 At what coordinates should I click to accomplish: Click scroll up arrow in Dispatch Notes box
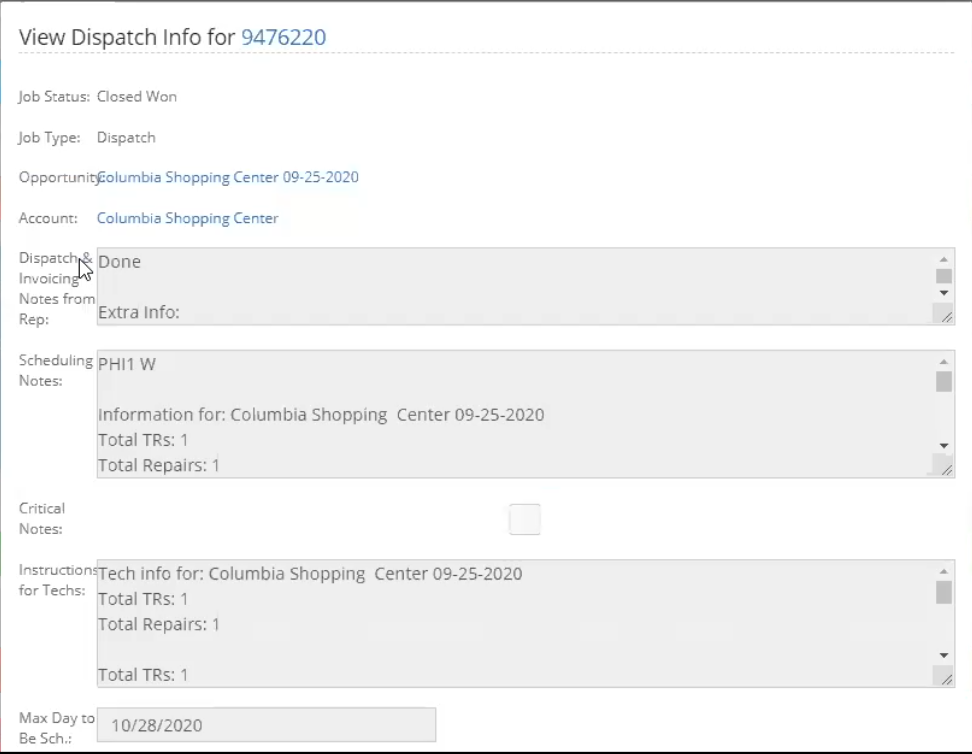[943, 259]
